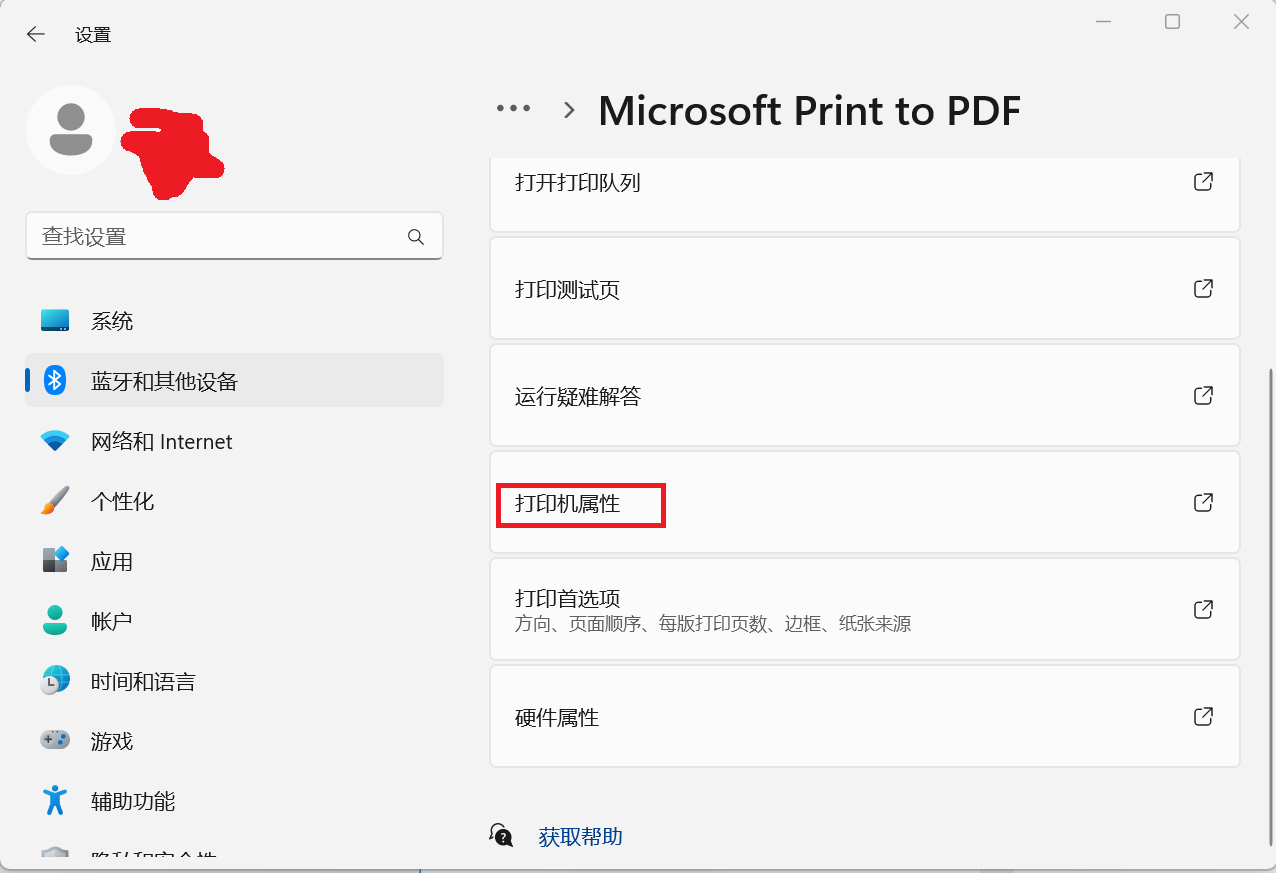Click the Microsoft Print to PDF heading

click(x=809, y=111)
